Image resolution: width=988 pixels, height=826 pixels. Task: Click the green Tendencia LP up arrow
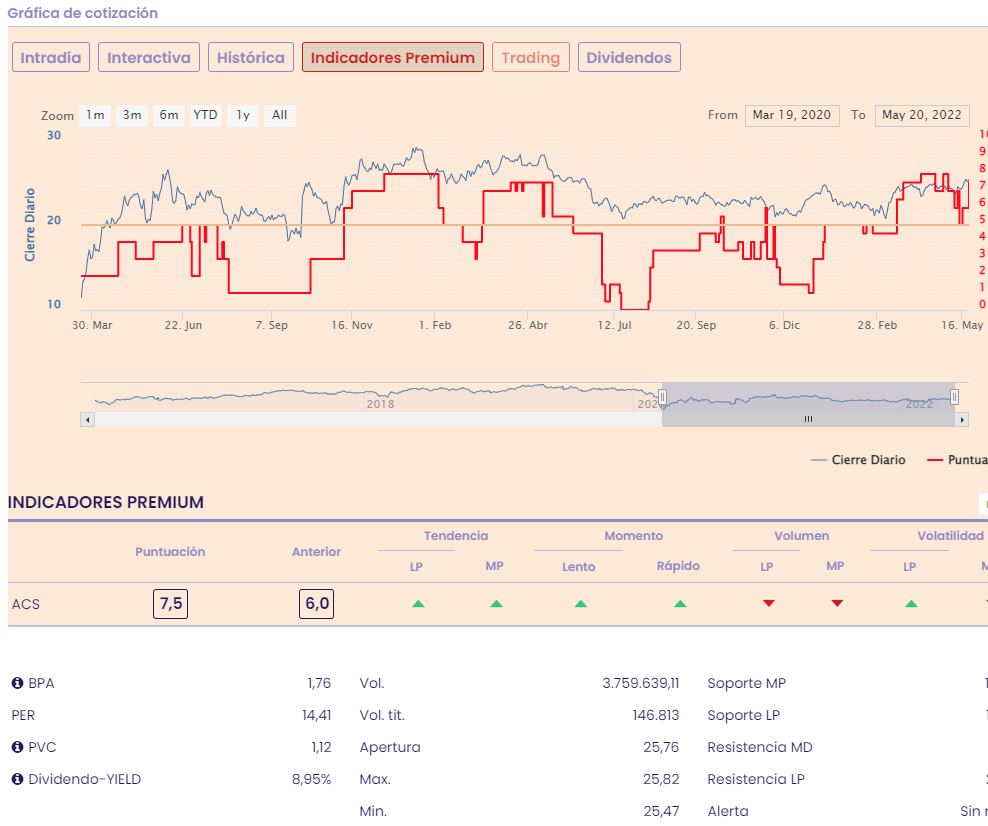tap(418, 604)
